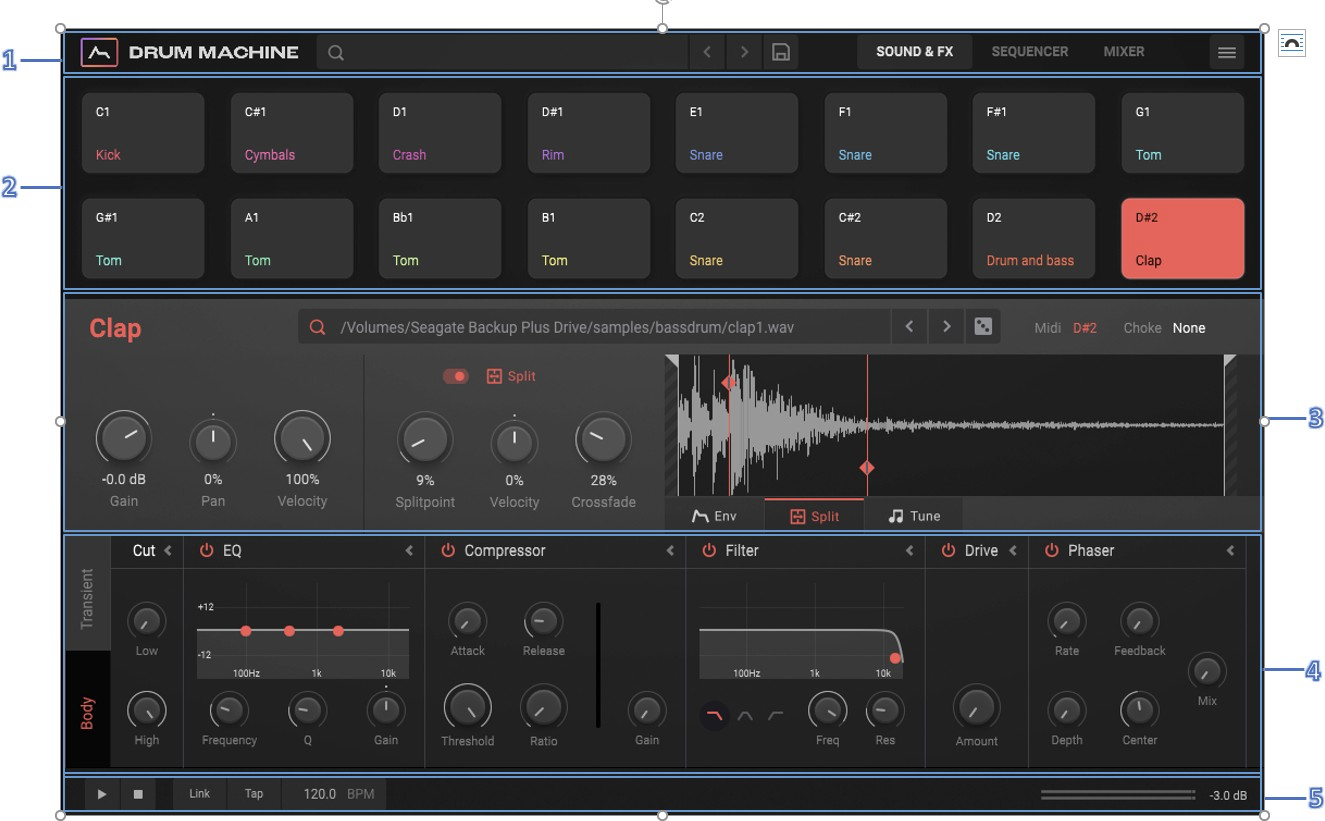
Task: Open the Tune tab under waveform
Action: point(914,516)
